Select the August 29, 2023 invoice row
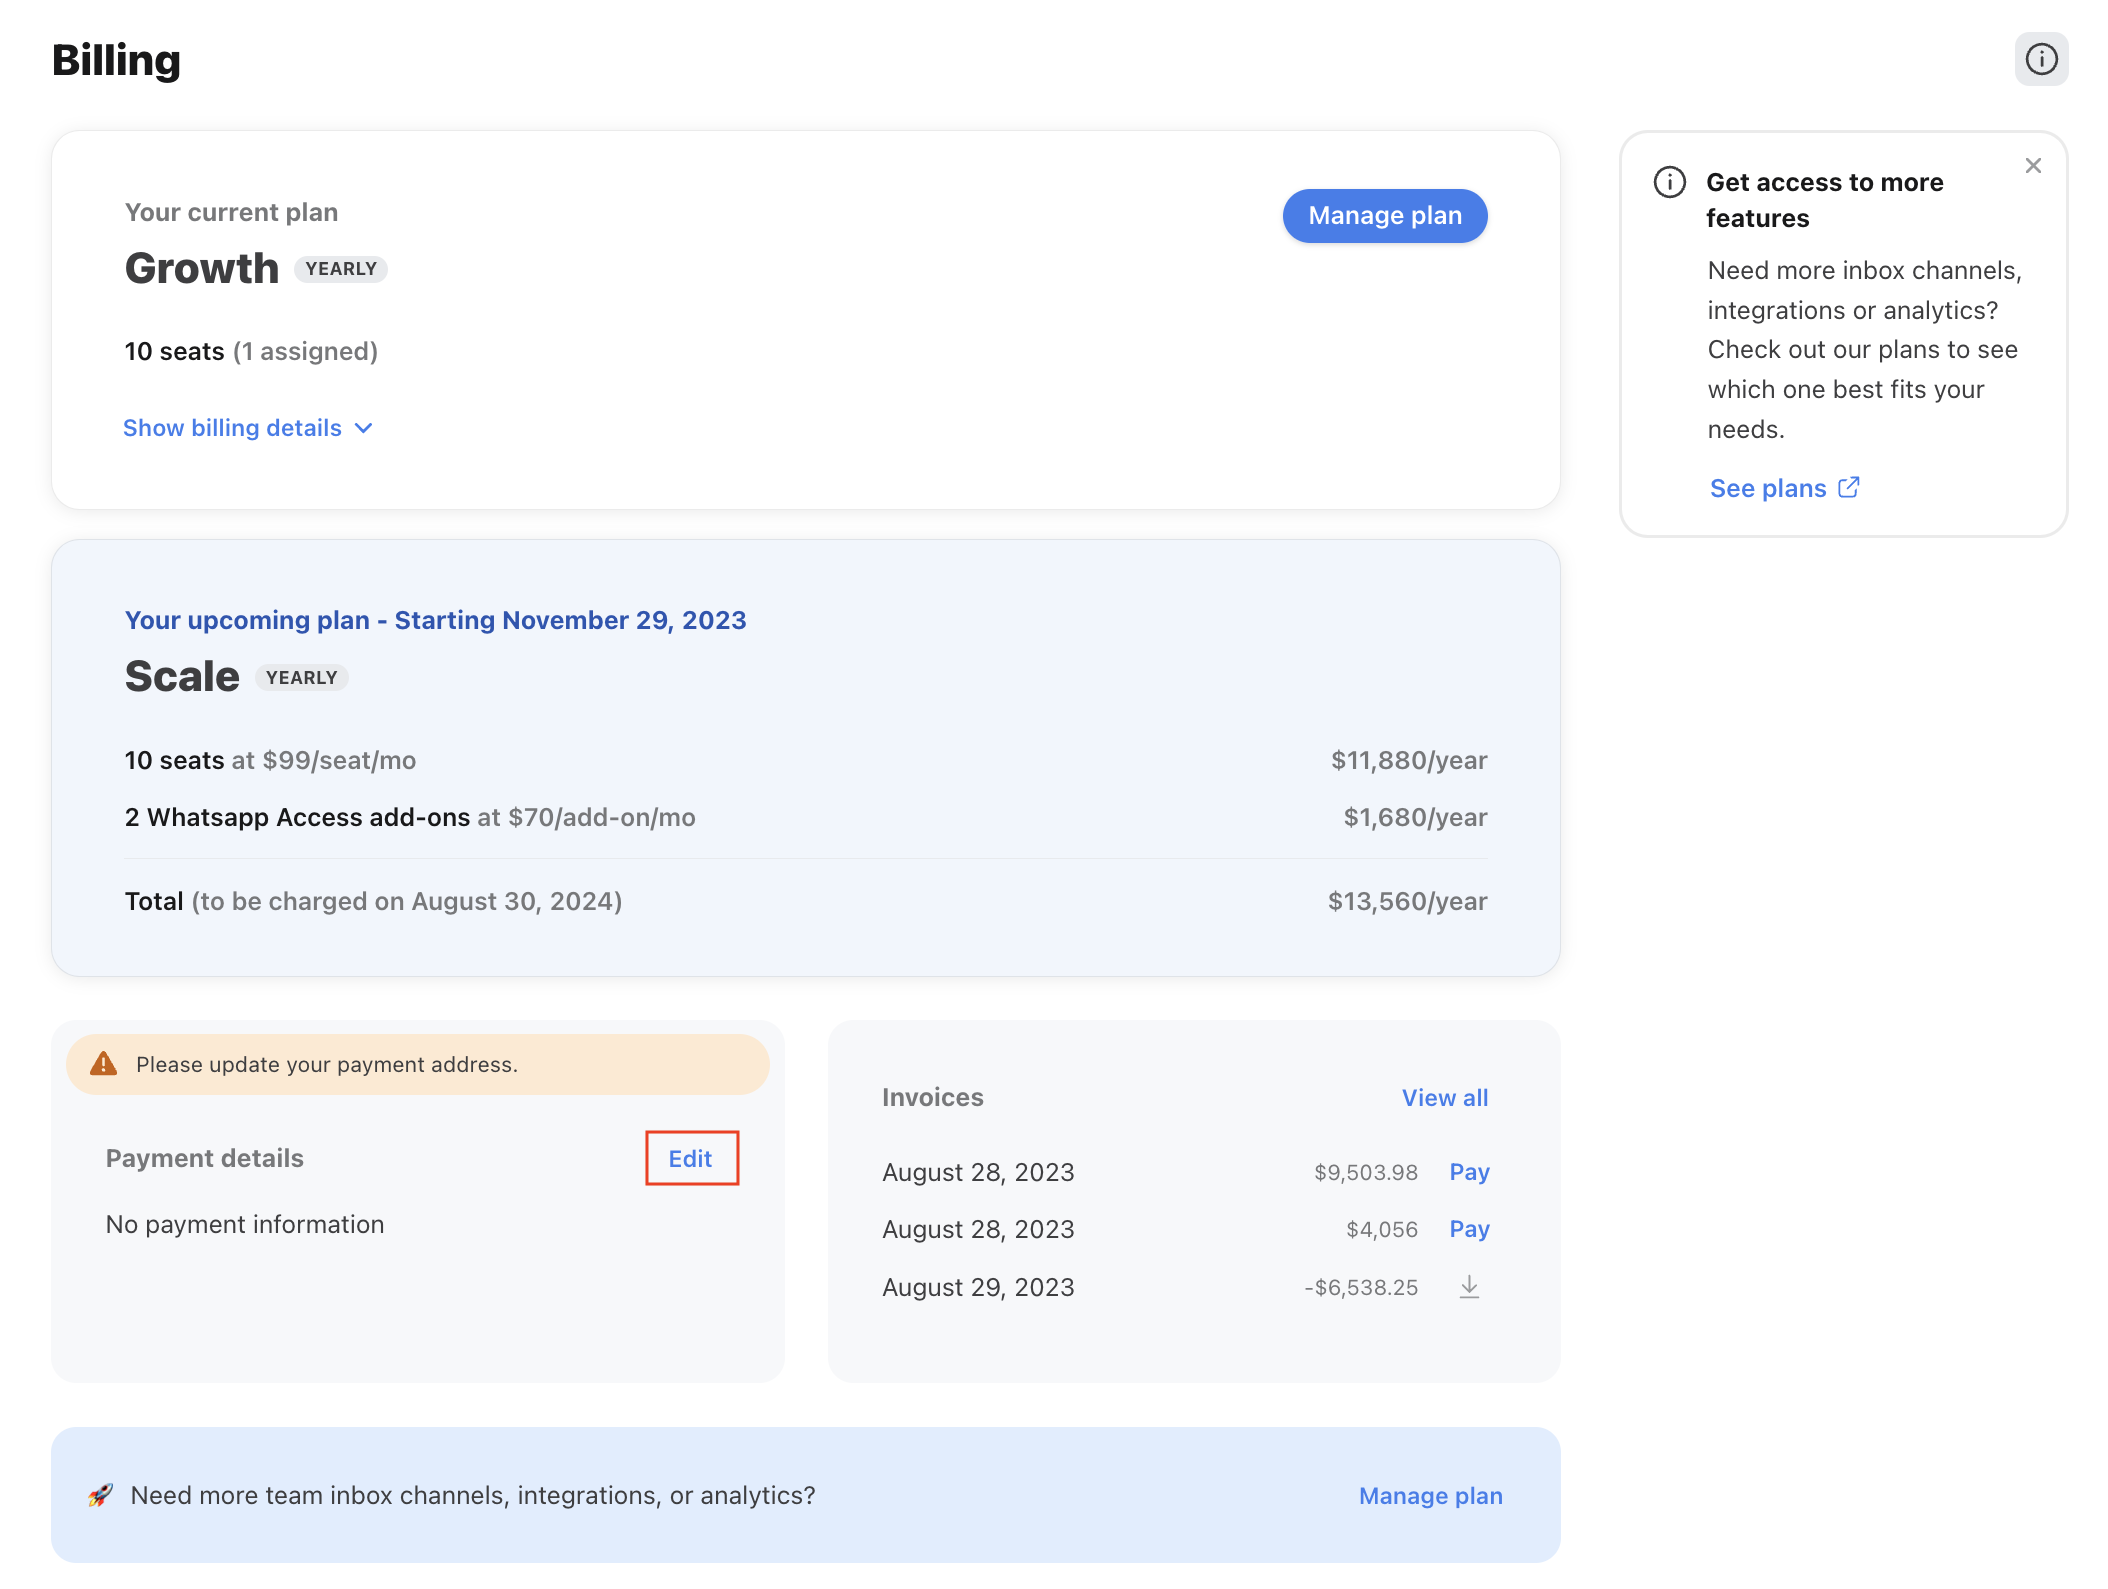The width and height of the screenshot is (2108, 1589). click(x=1185, y=1287)
